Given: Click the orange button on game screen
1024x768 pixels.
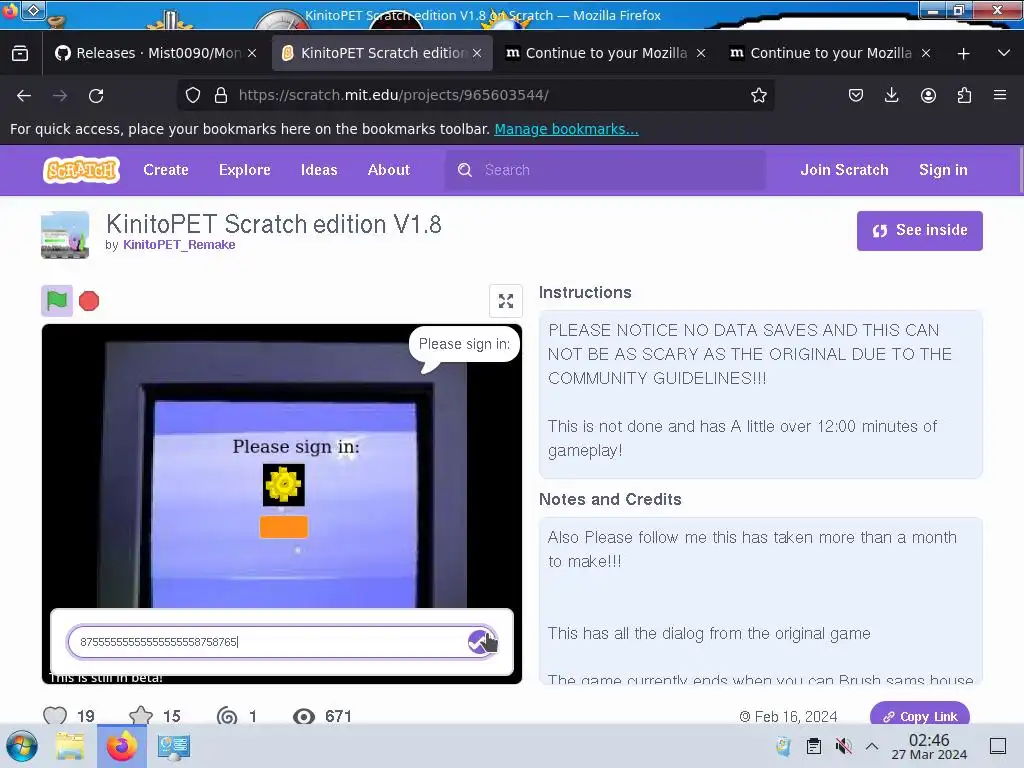Looking at the screenshot, I should tap(283, 527).
